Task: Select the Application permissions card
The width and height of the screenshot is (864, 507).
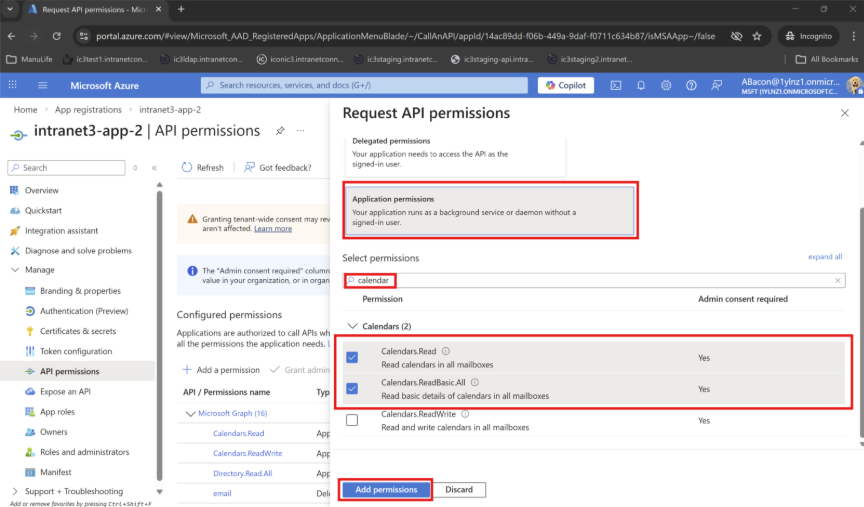Action: pos(491,210)
